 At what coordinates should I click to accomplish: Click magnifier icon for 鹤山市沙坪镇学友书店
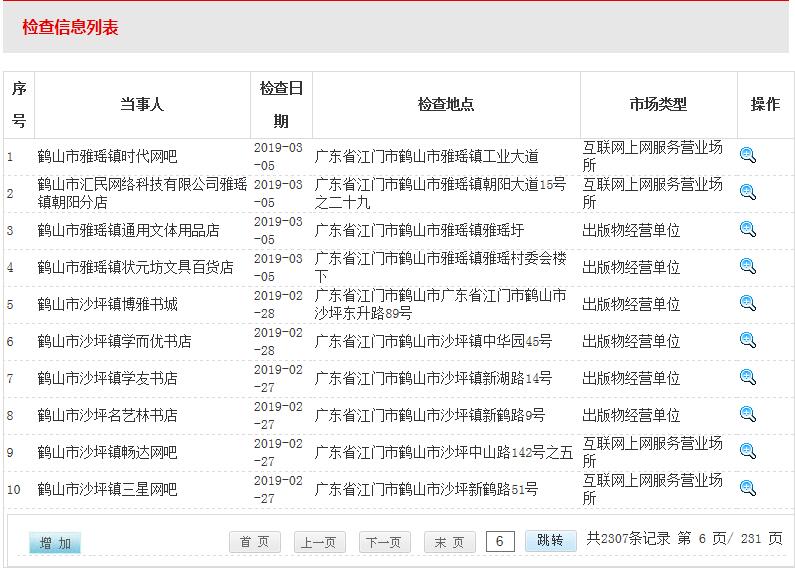click(748, 377)
